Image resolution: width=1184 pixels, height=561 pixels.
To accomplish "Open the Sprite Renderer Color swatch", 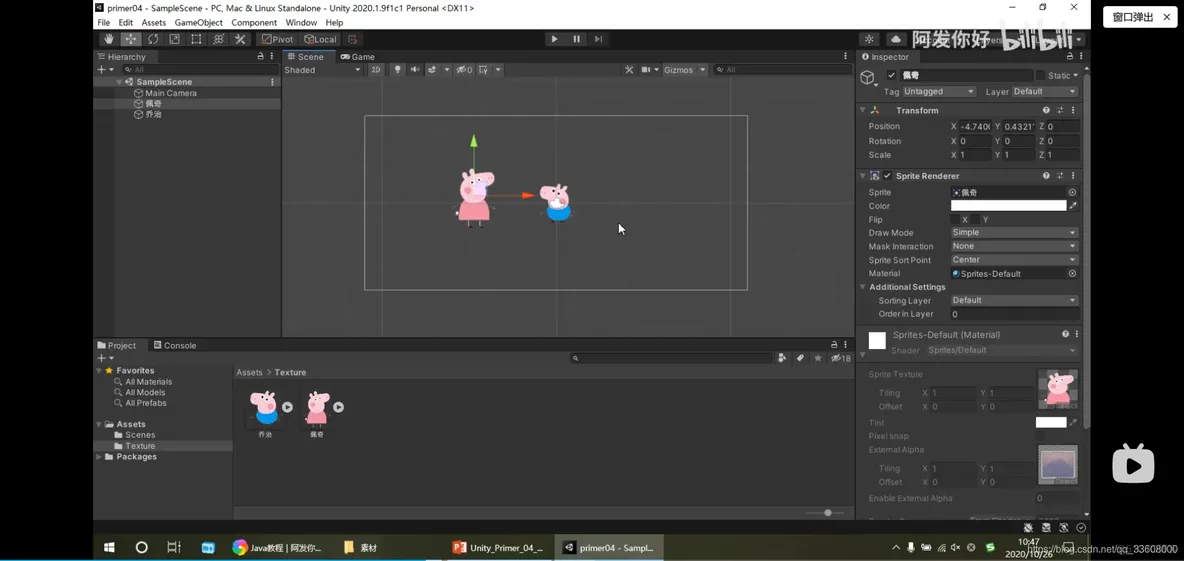I will click(1008, 205).
